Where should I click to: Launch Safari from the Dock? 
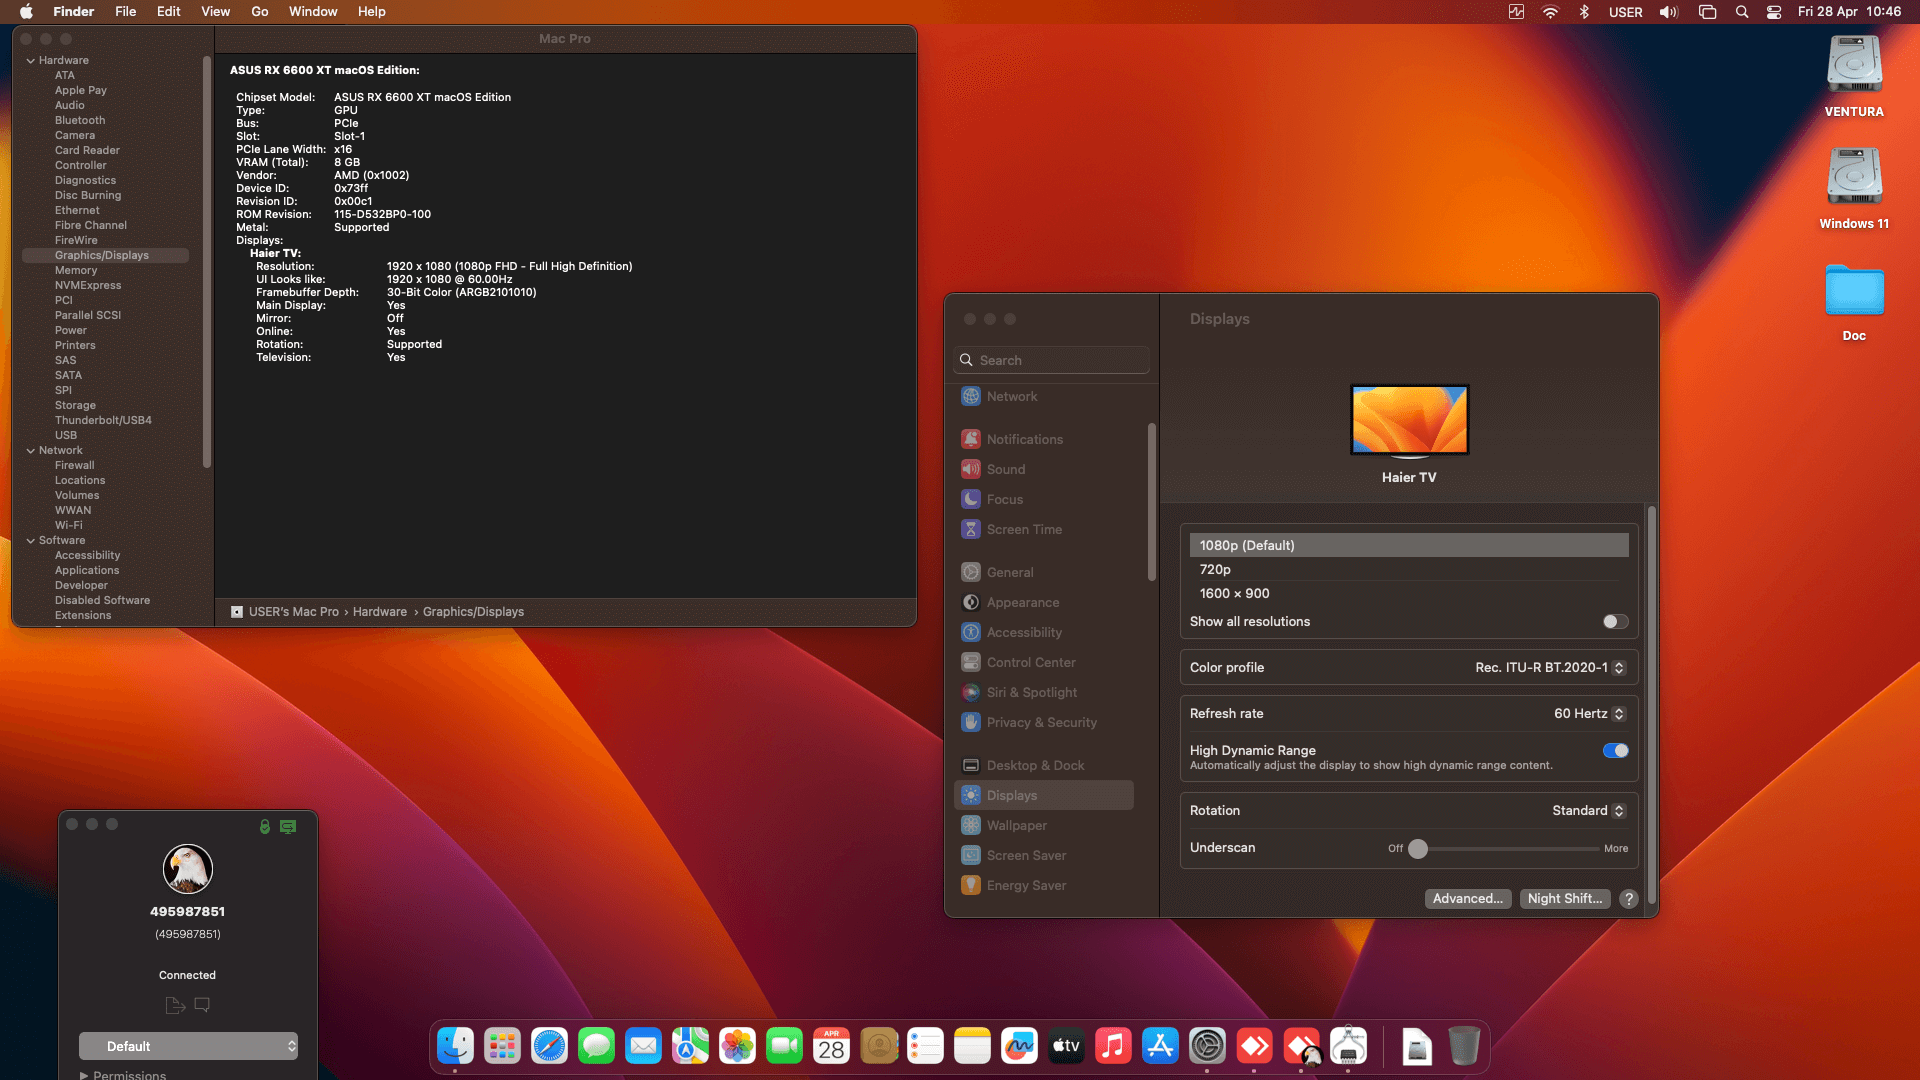click(x=549, y=1046)
